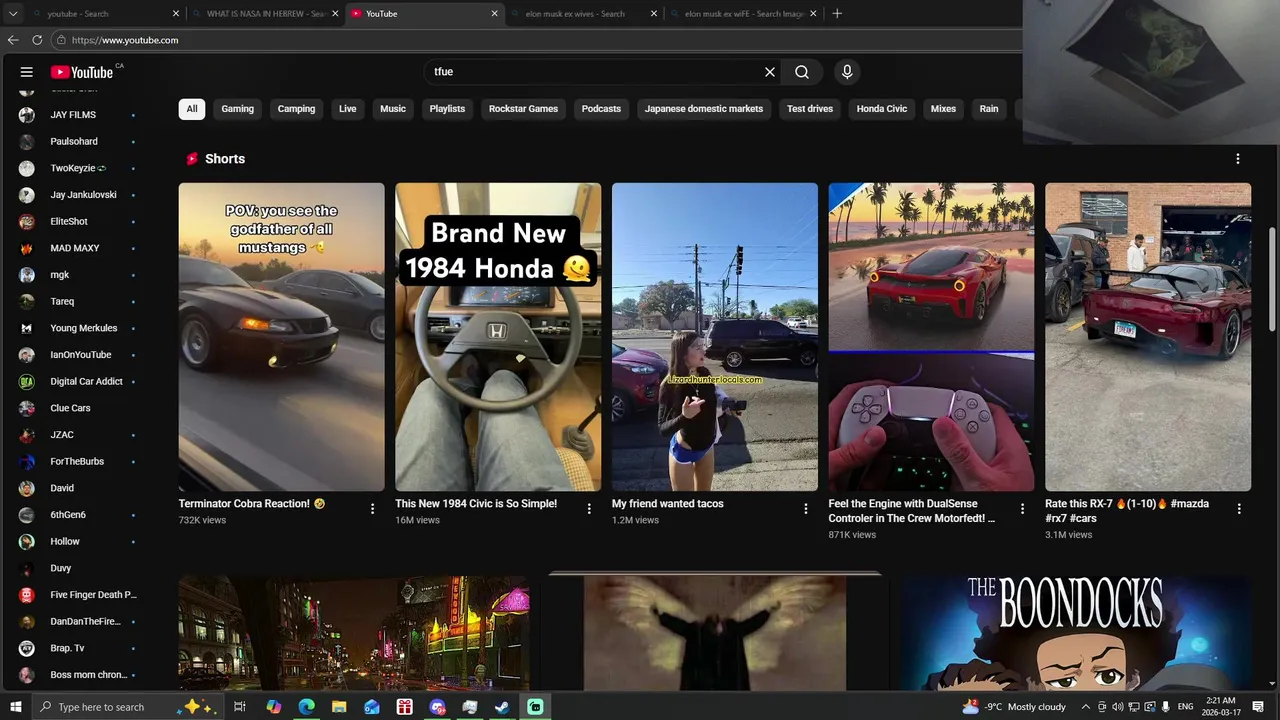This screenshot has width=1280, height=720.
Task: Select the Camping filter chip
Action: click(296, 109)
